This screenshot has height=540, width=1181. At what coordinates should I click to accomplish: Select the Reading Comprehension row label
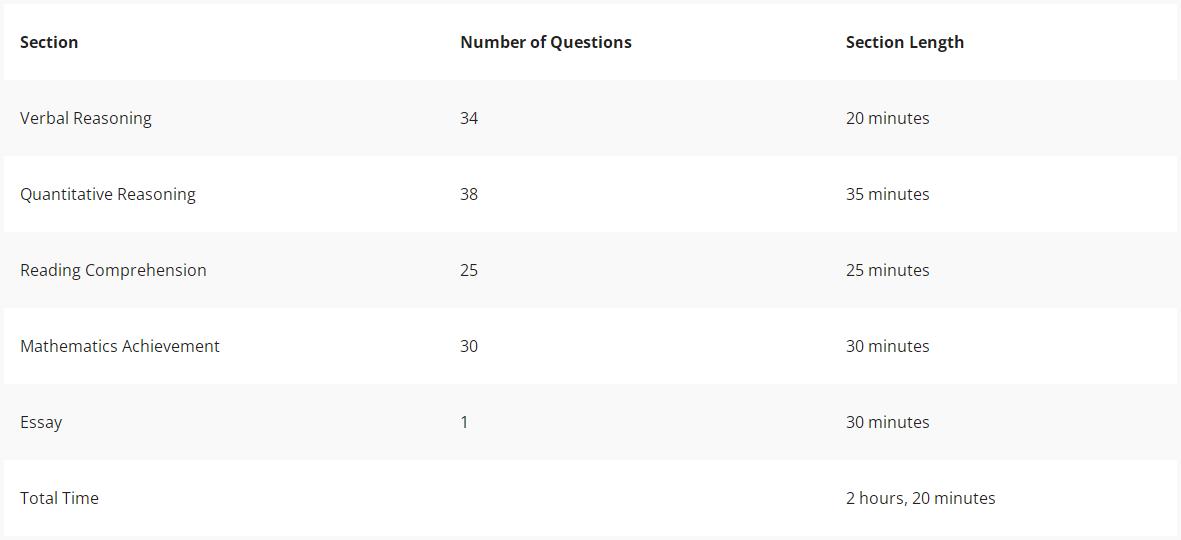pos(113,270)
